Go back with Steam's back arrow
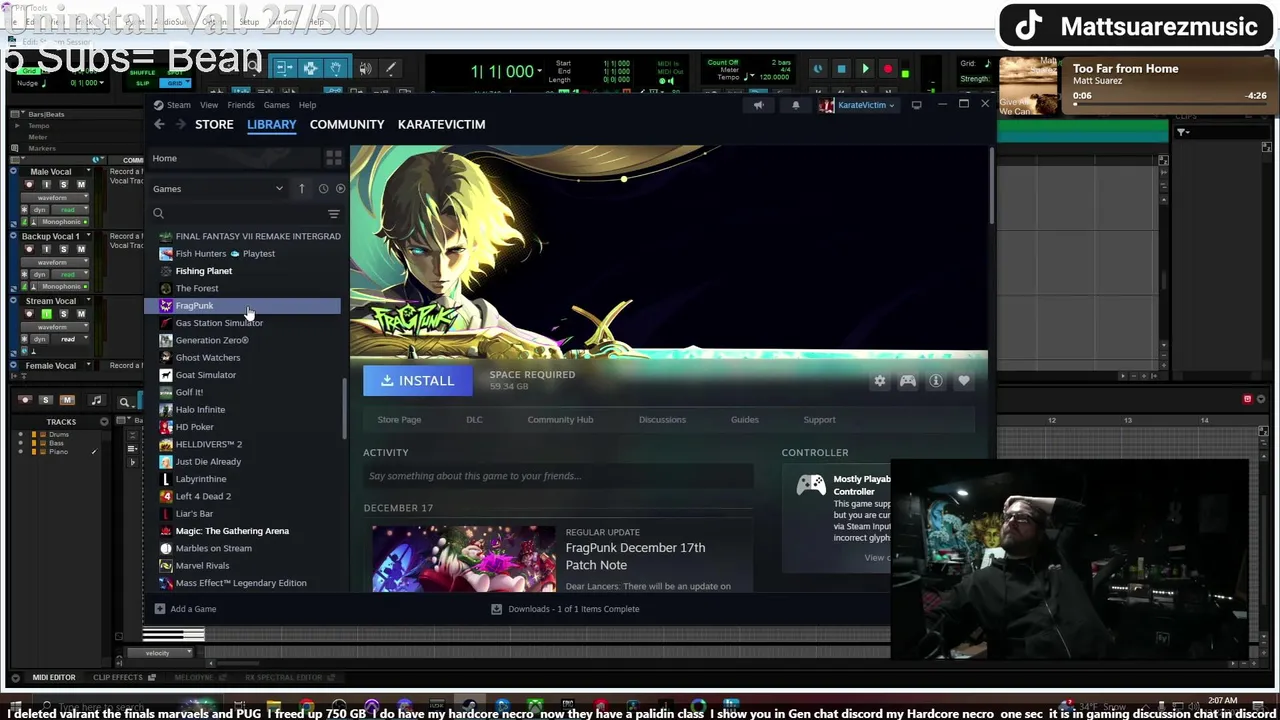1280x720 pixels. pyautogui.click(x=159, y=124)
